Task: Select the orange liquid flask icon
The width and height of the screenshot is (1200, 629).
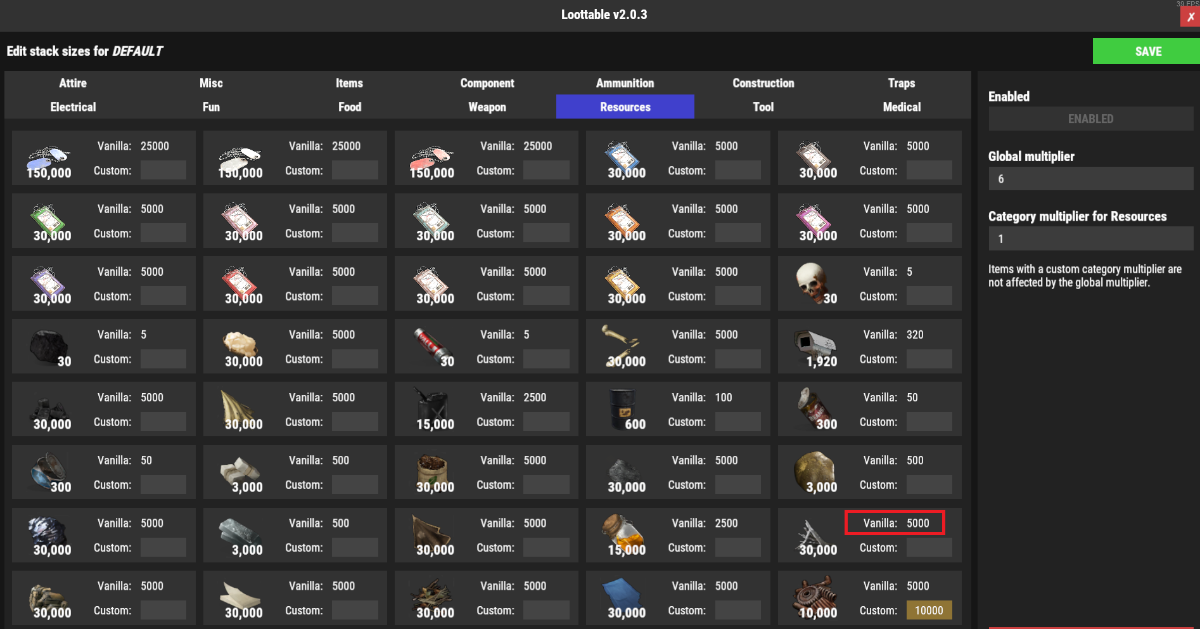Action: coord(623,532)
